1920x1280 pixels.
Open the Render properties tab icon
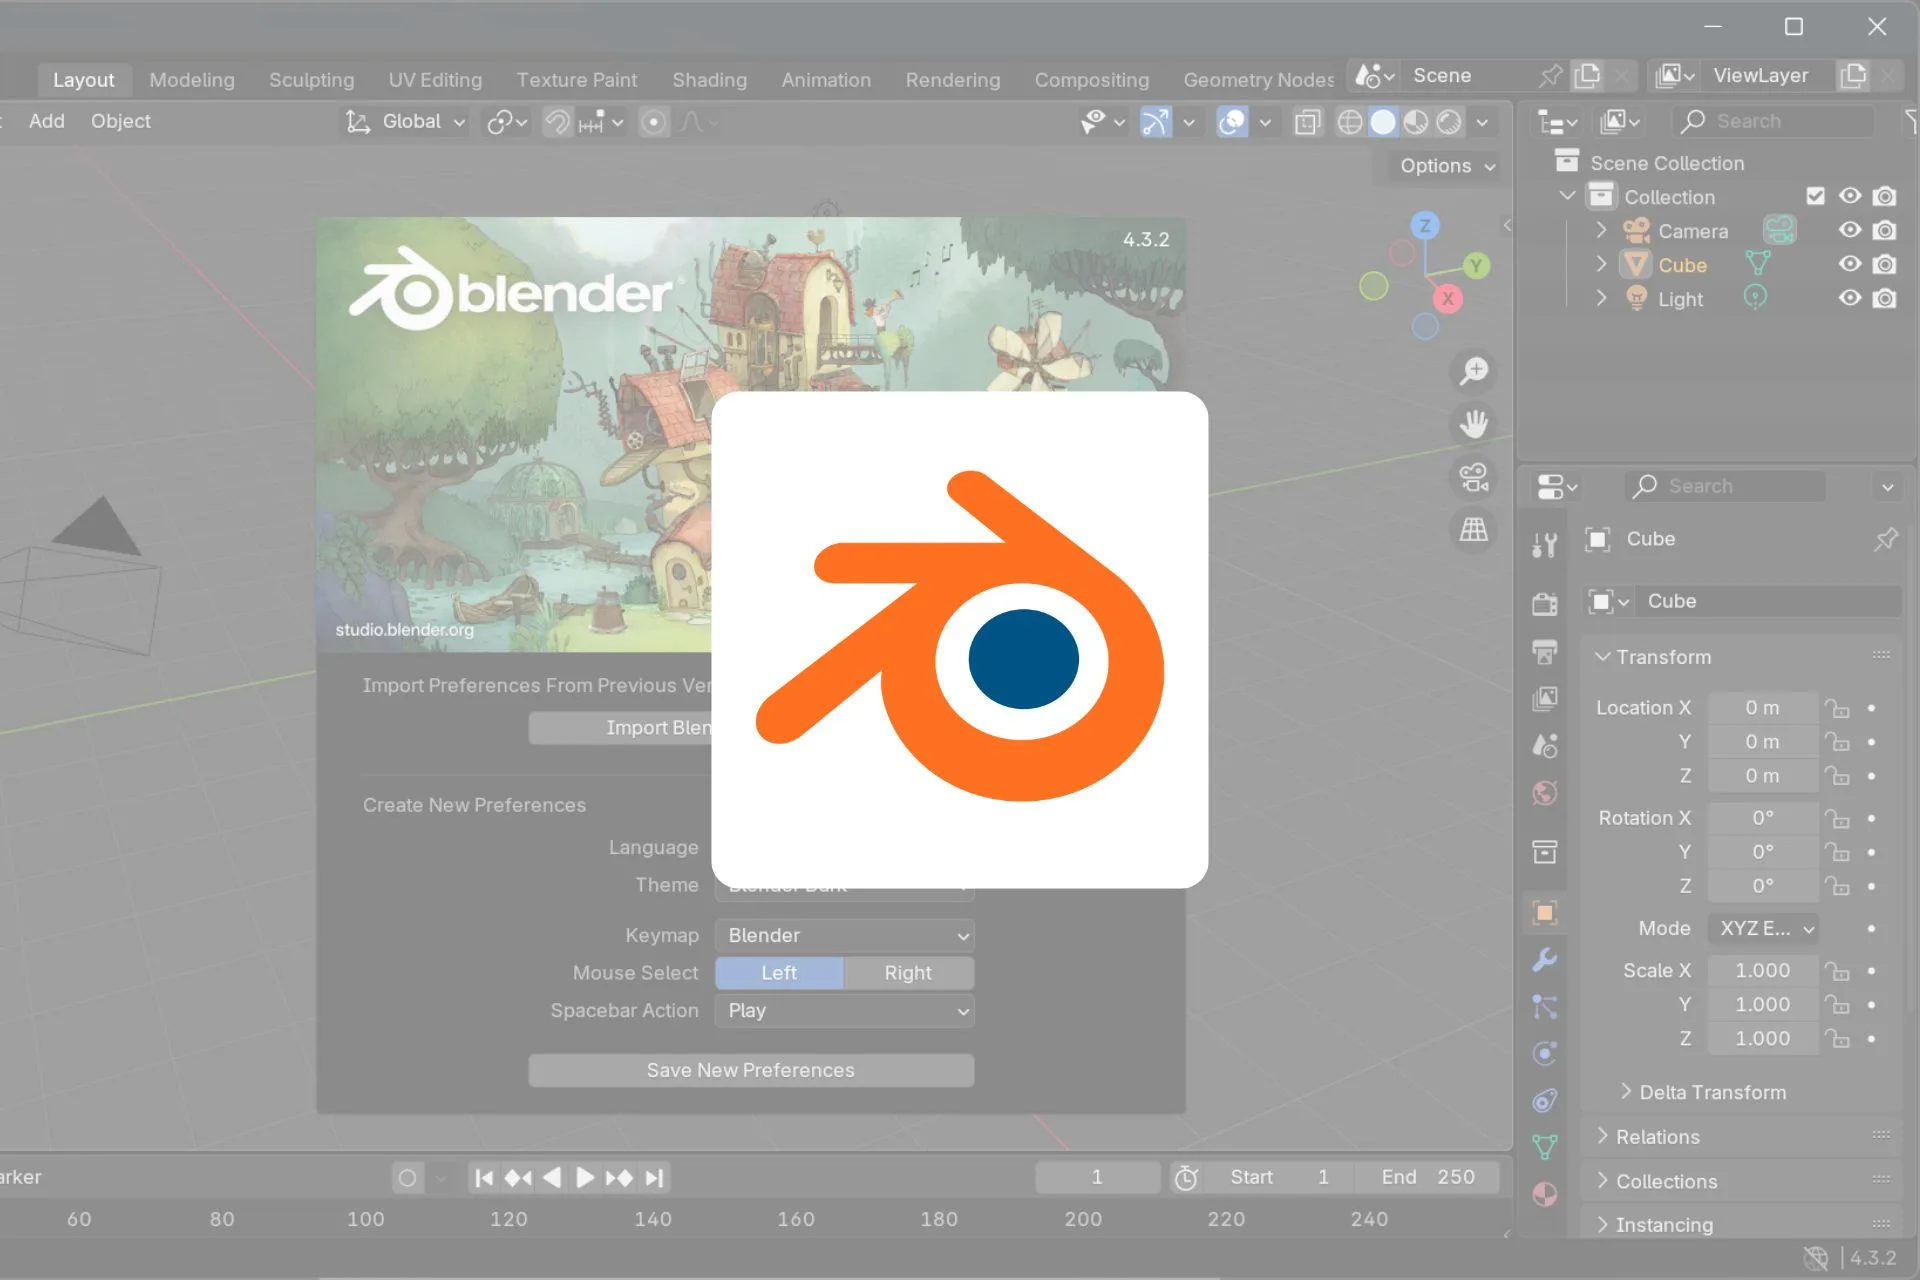pos(1545,604)
